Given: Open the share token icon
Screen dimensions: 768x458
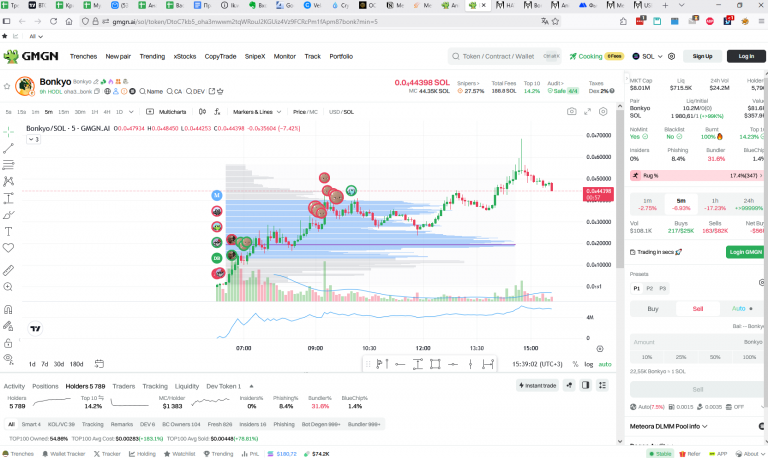Looking at the screenshot, I should click(x=212, y=91).
